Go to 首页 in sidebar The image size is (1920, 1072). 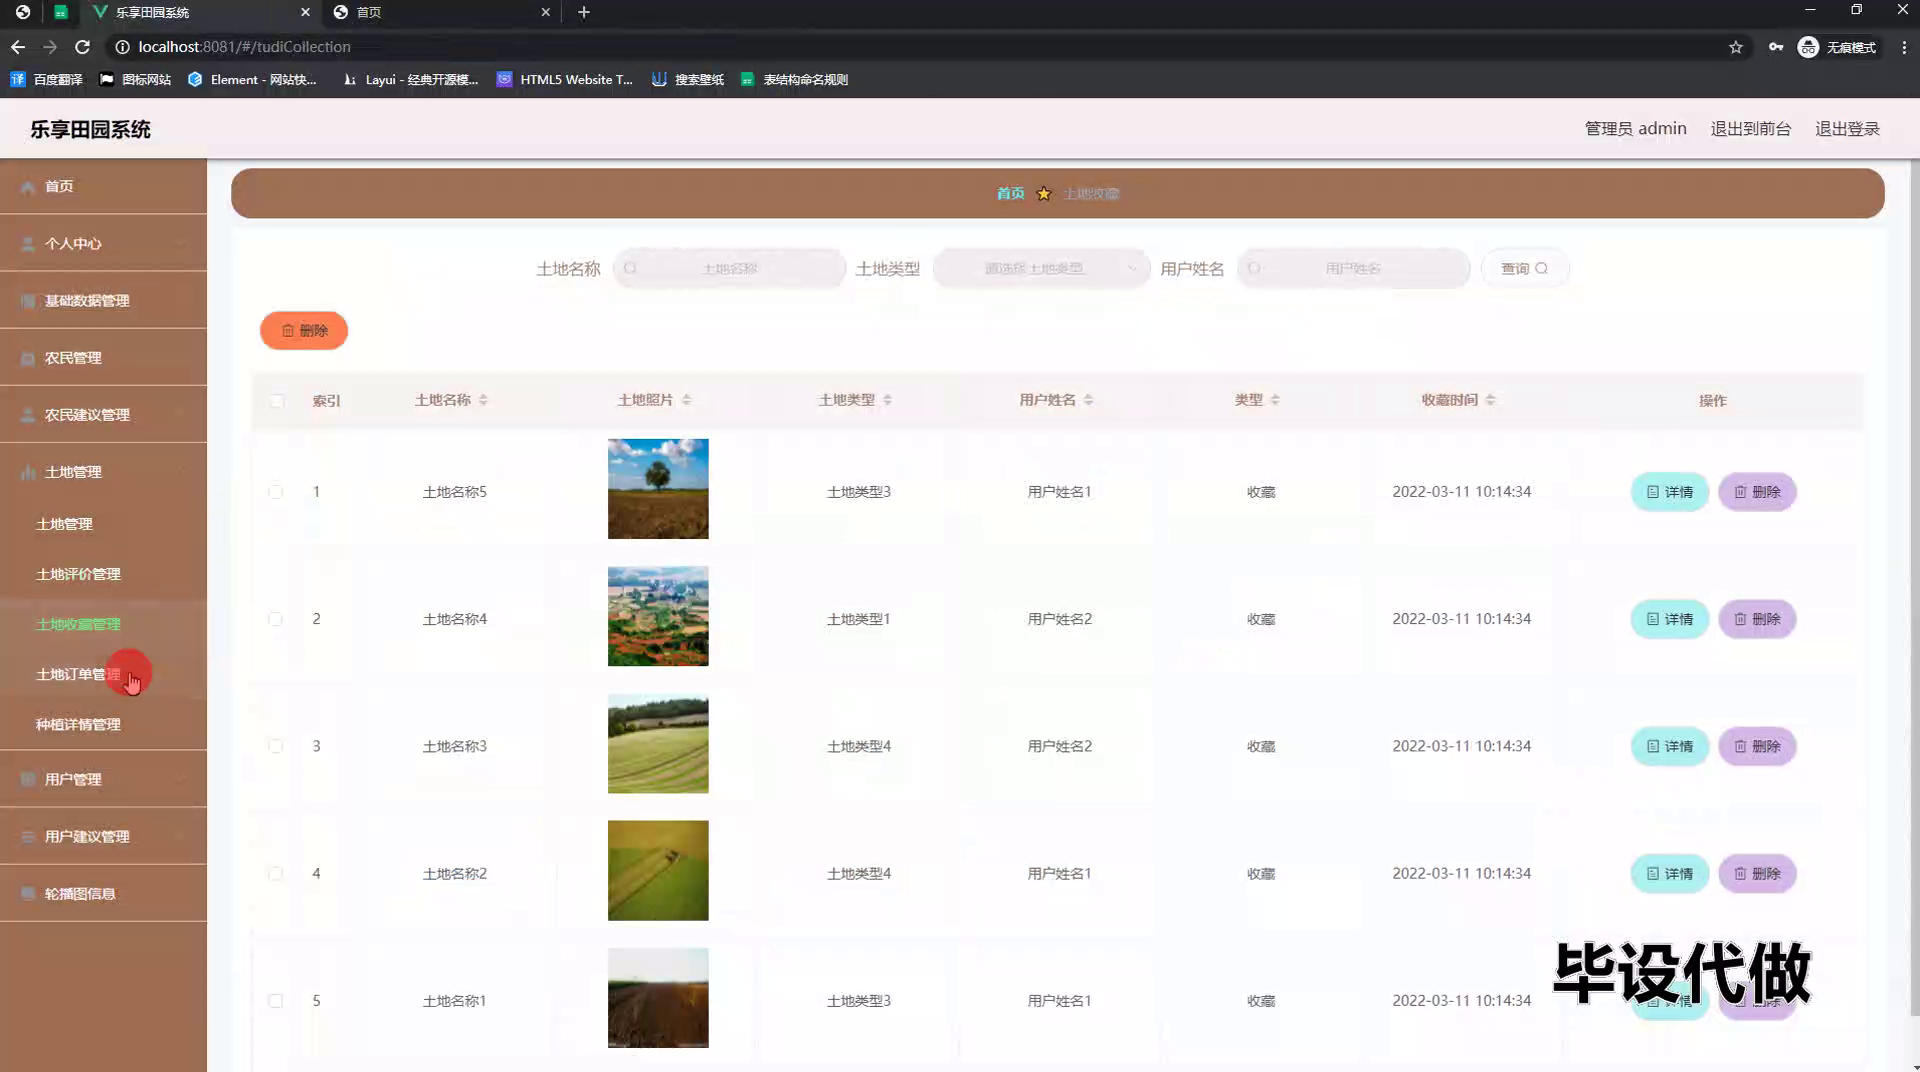[x=104, y=186]
